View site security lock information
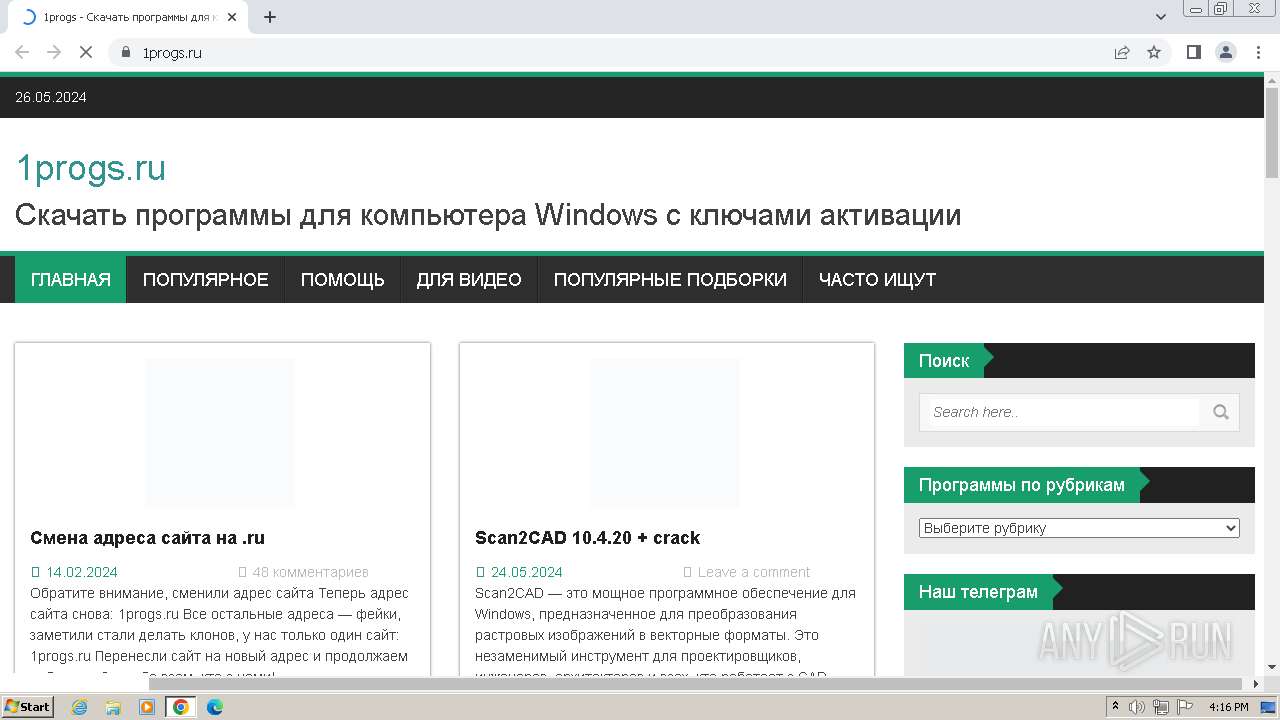The image size is (1280, 720). click(125, 52)
